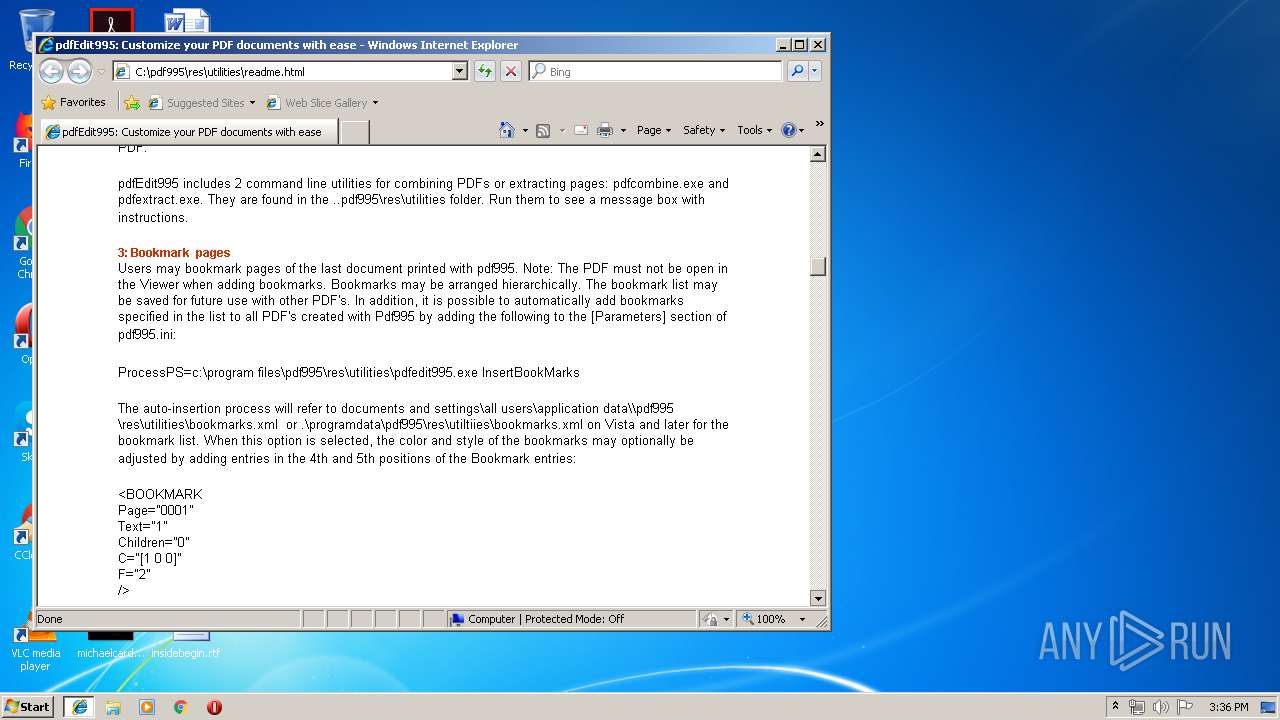This screenshot has width=1280, height=720.
Task: Click the vertical scrollbar thumb
Action: tap(818, 266)
